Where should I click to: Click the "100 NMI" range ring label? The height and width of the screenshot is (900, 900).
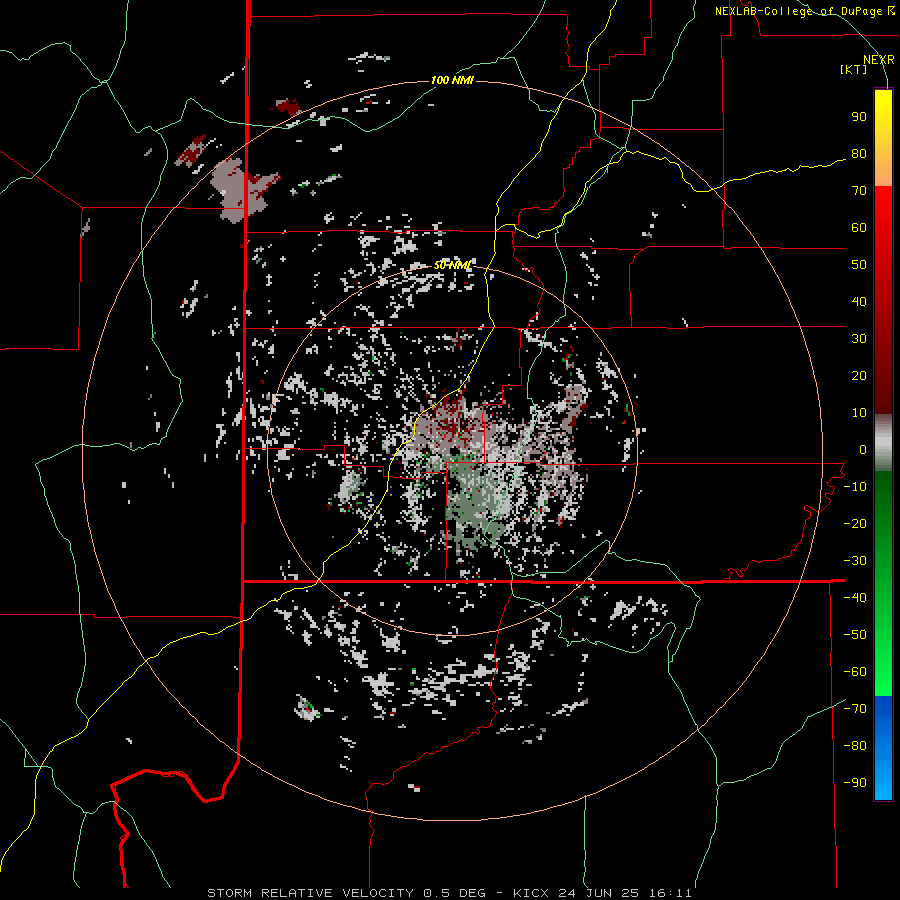[452, 80]
